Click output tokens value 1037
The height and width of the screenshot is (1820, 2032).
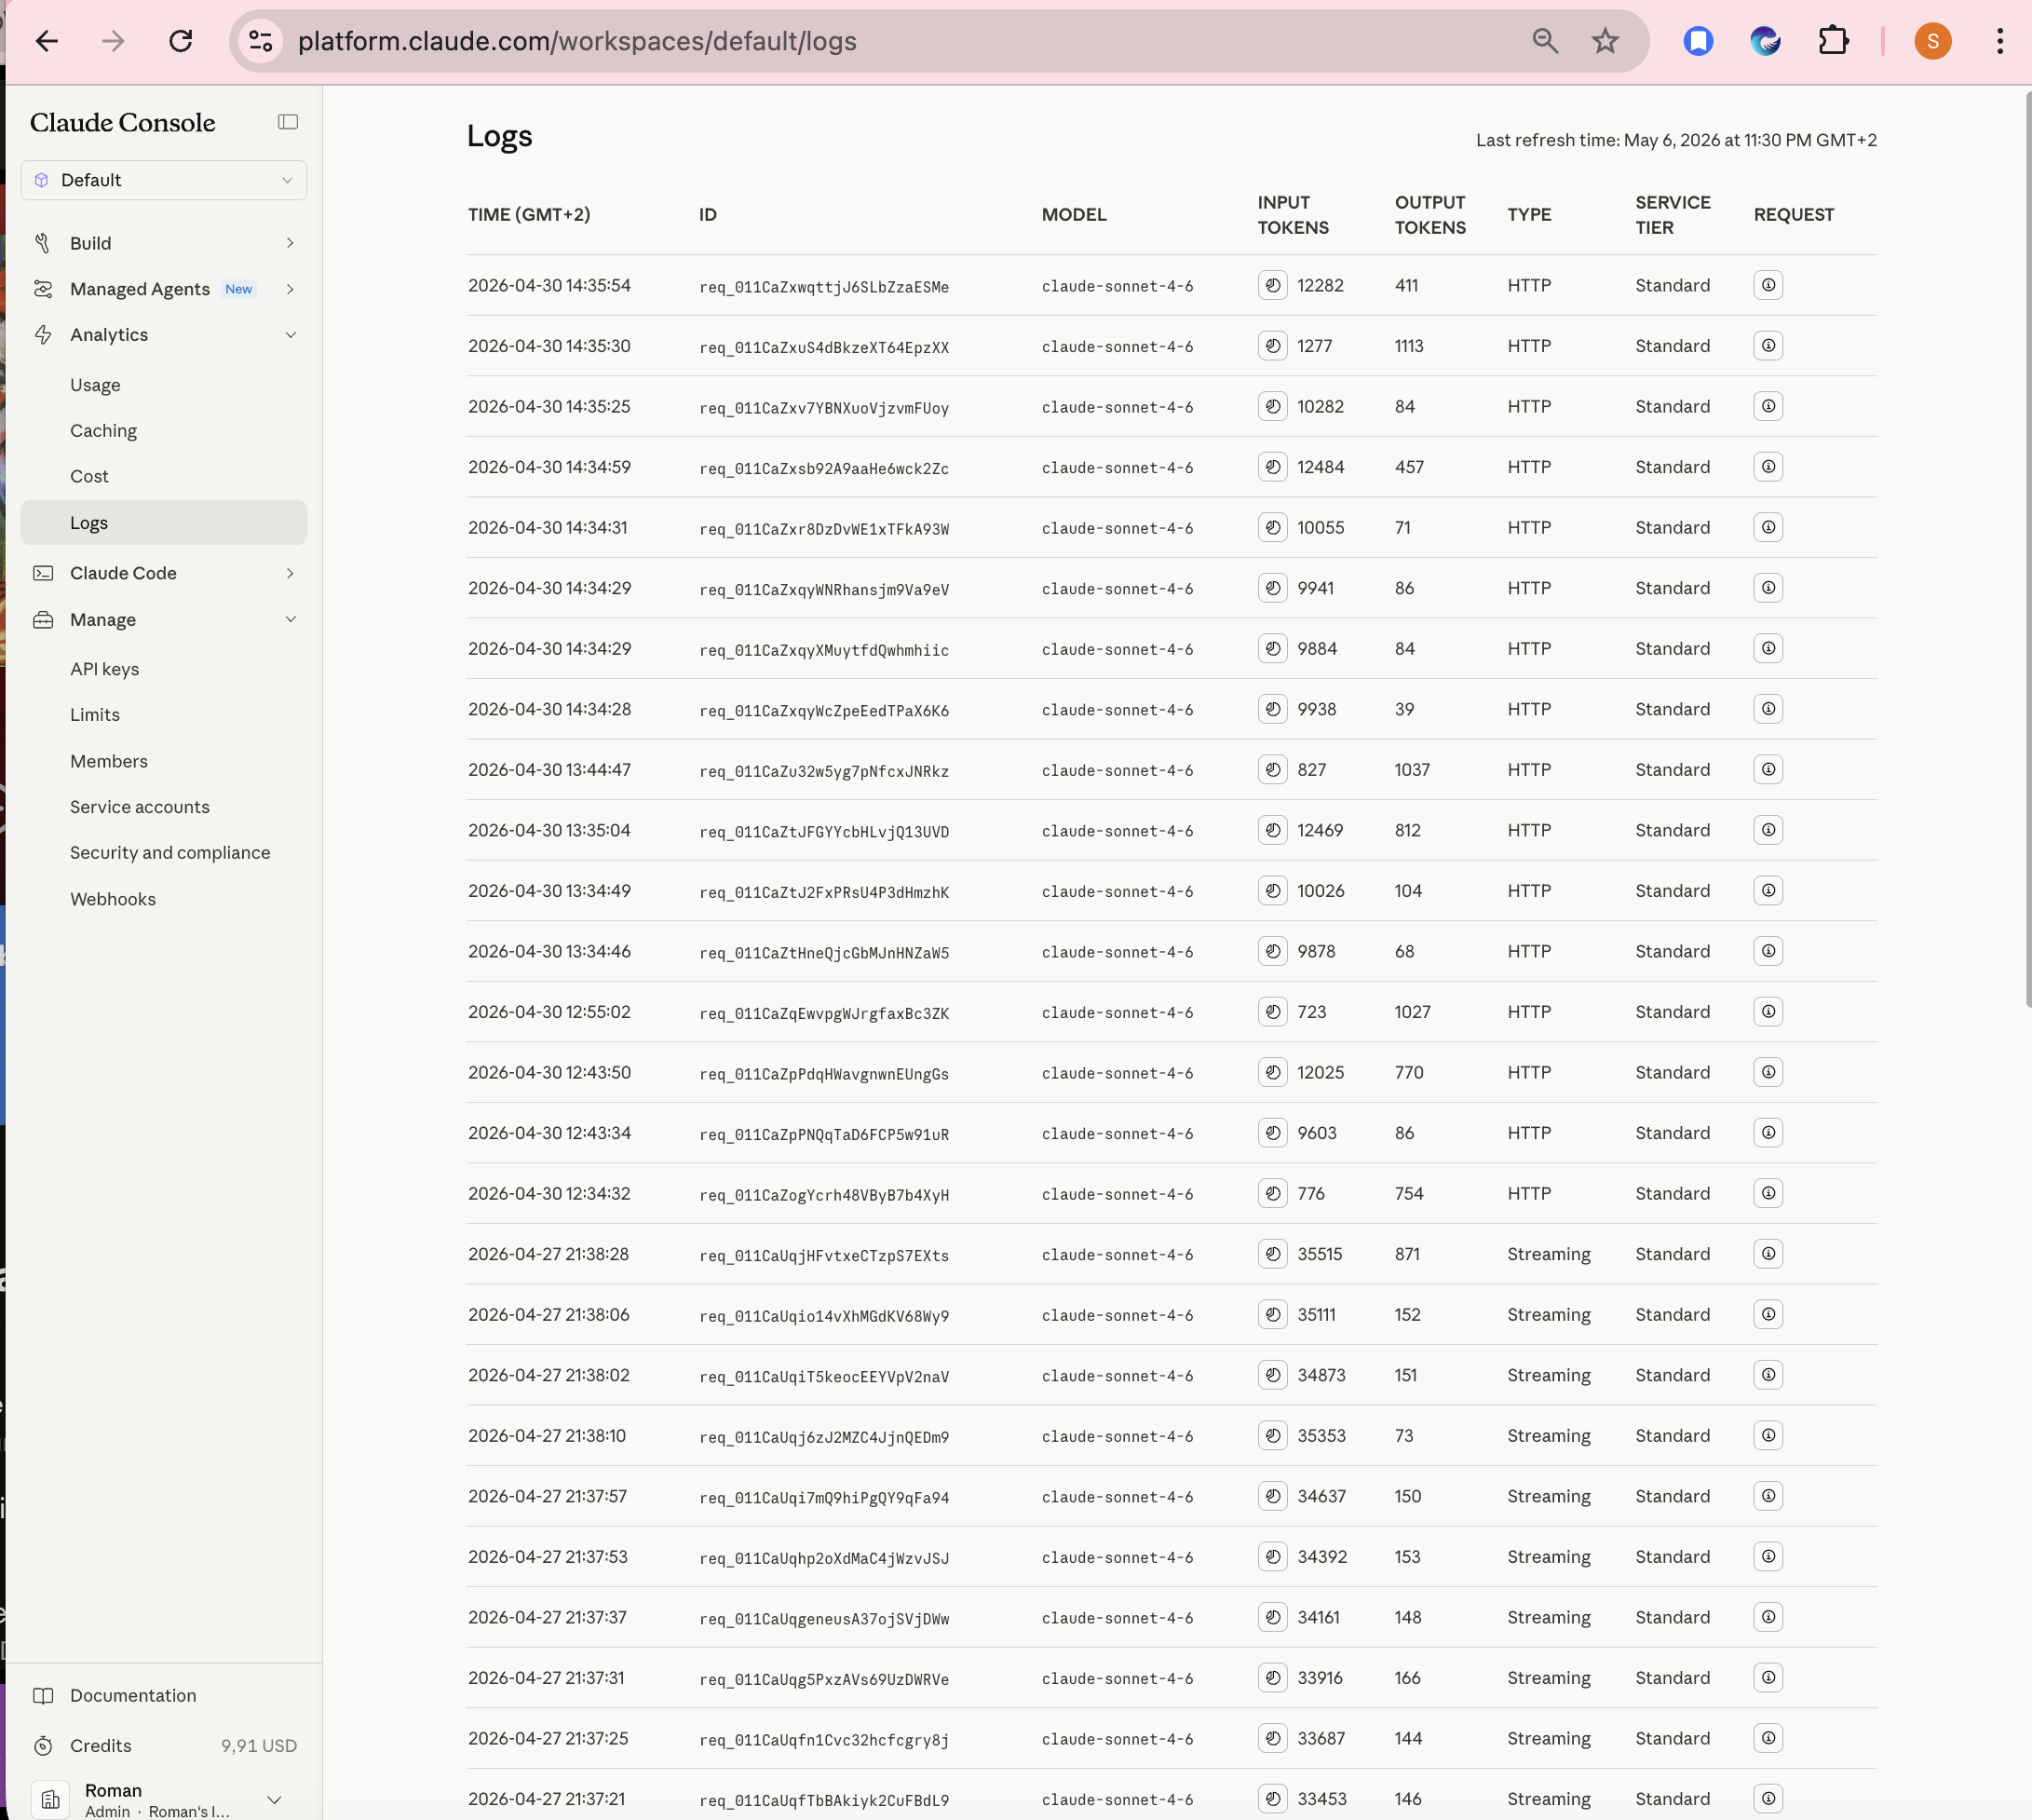[x=1412, y=770]
